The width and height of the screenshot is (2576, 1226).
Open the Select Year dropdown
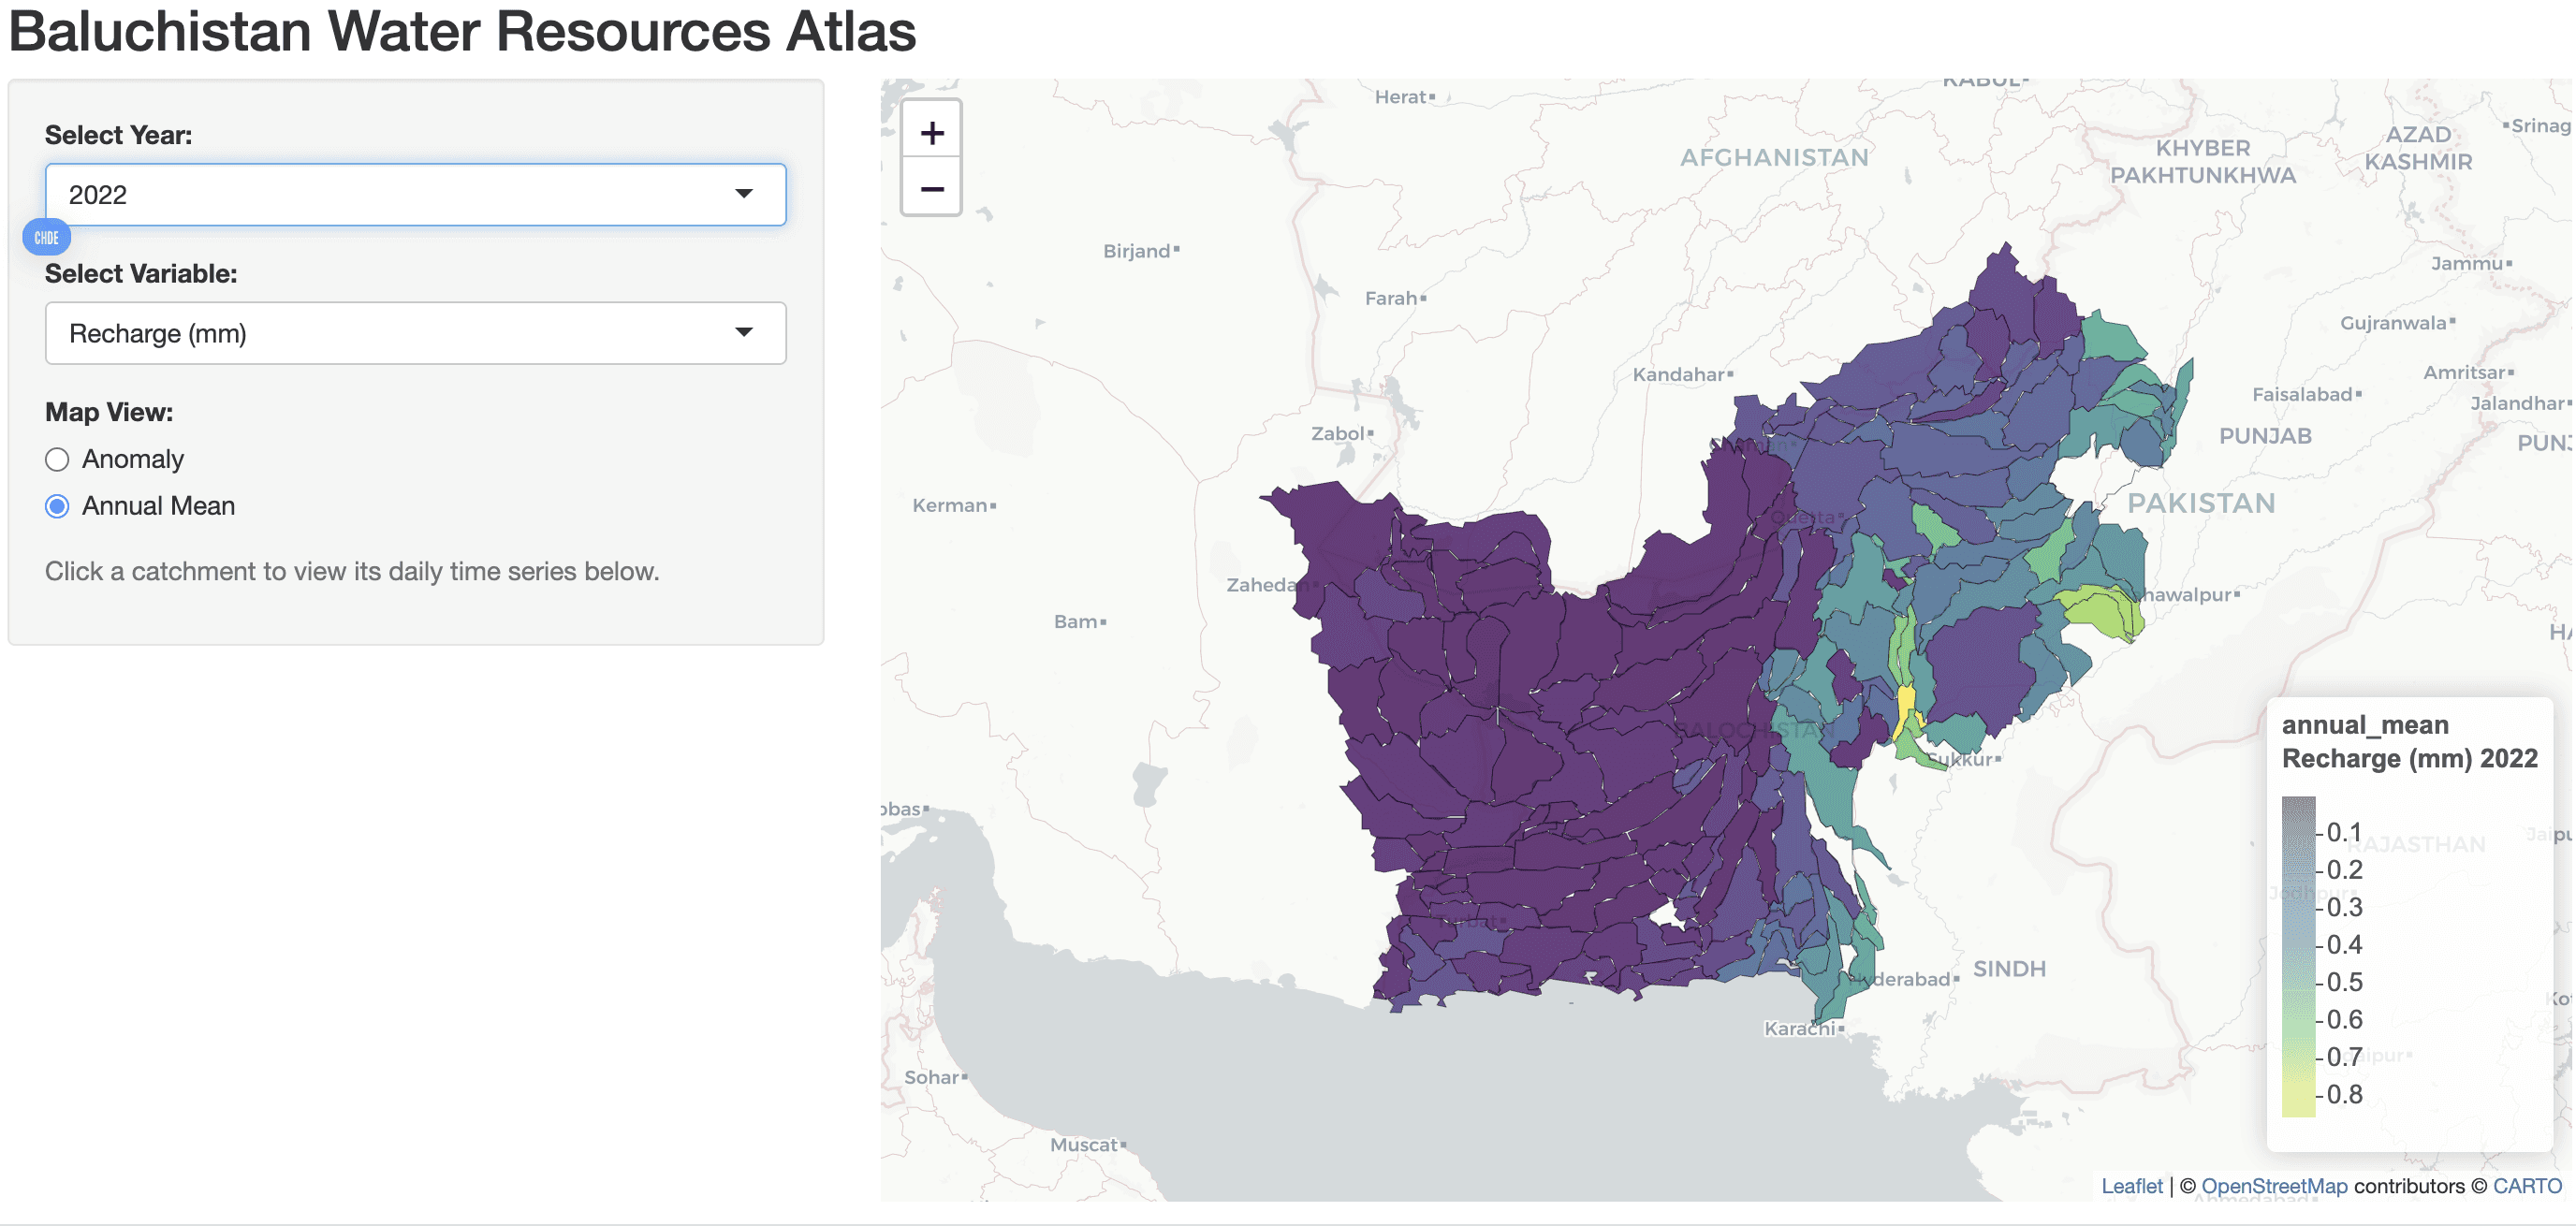tap(415, 194)
